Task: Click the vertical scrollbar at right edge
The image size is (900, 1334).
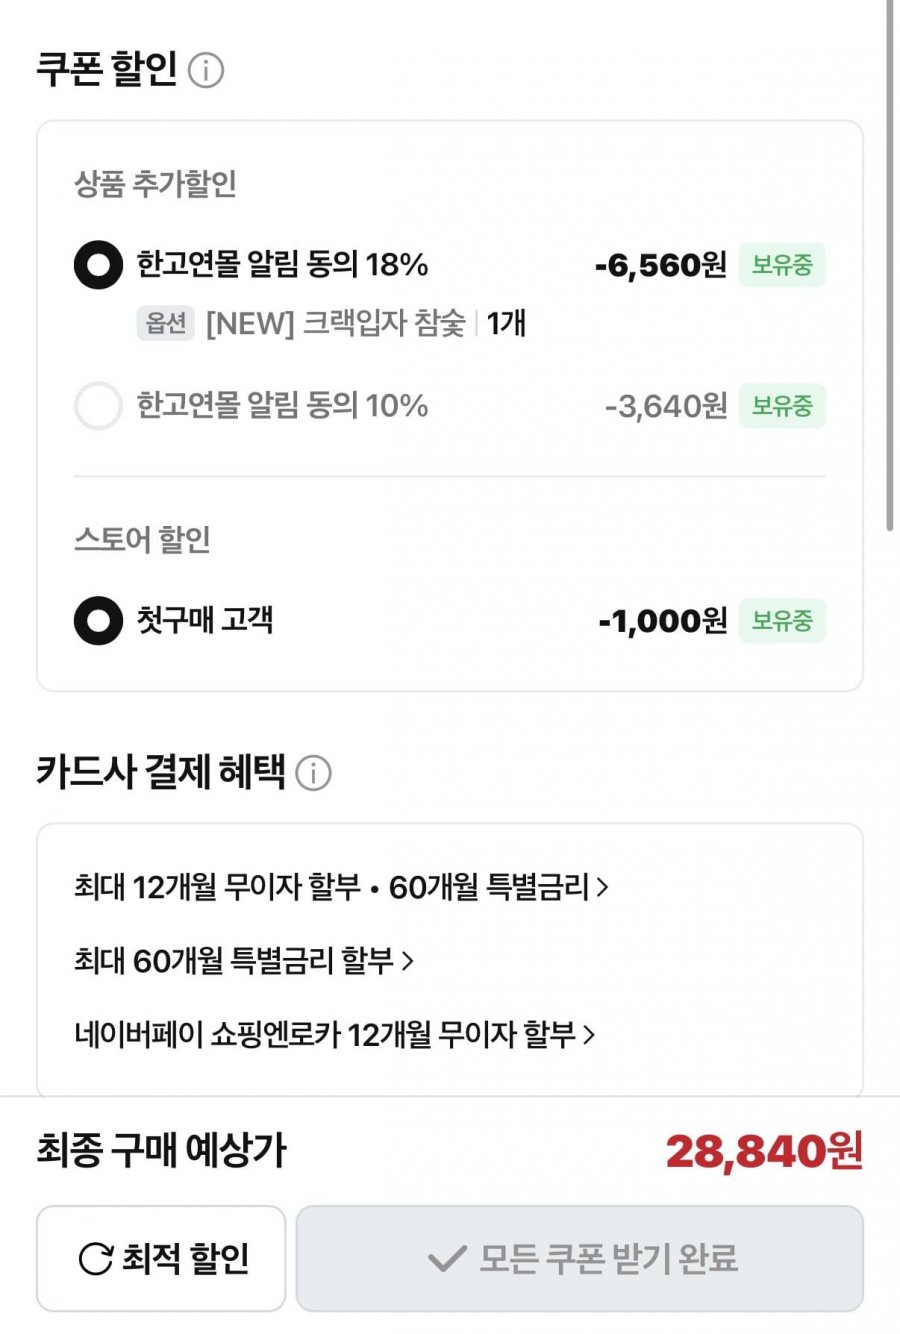Action: (889, 270)
